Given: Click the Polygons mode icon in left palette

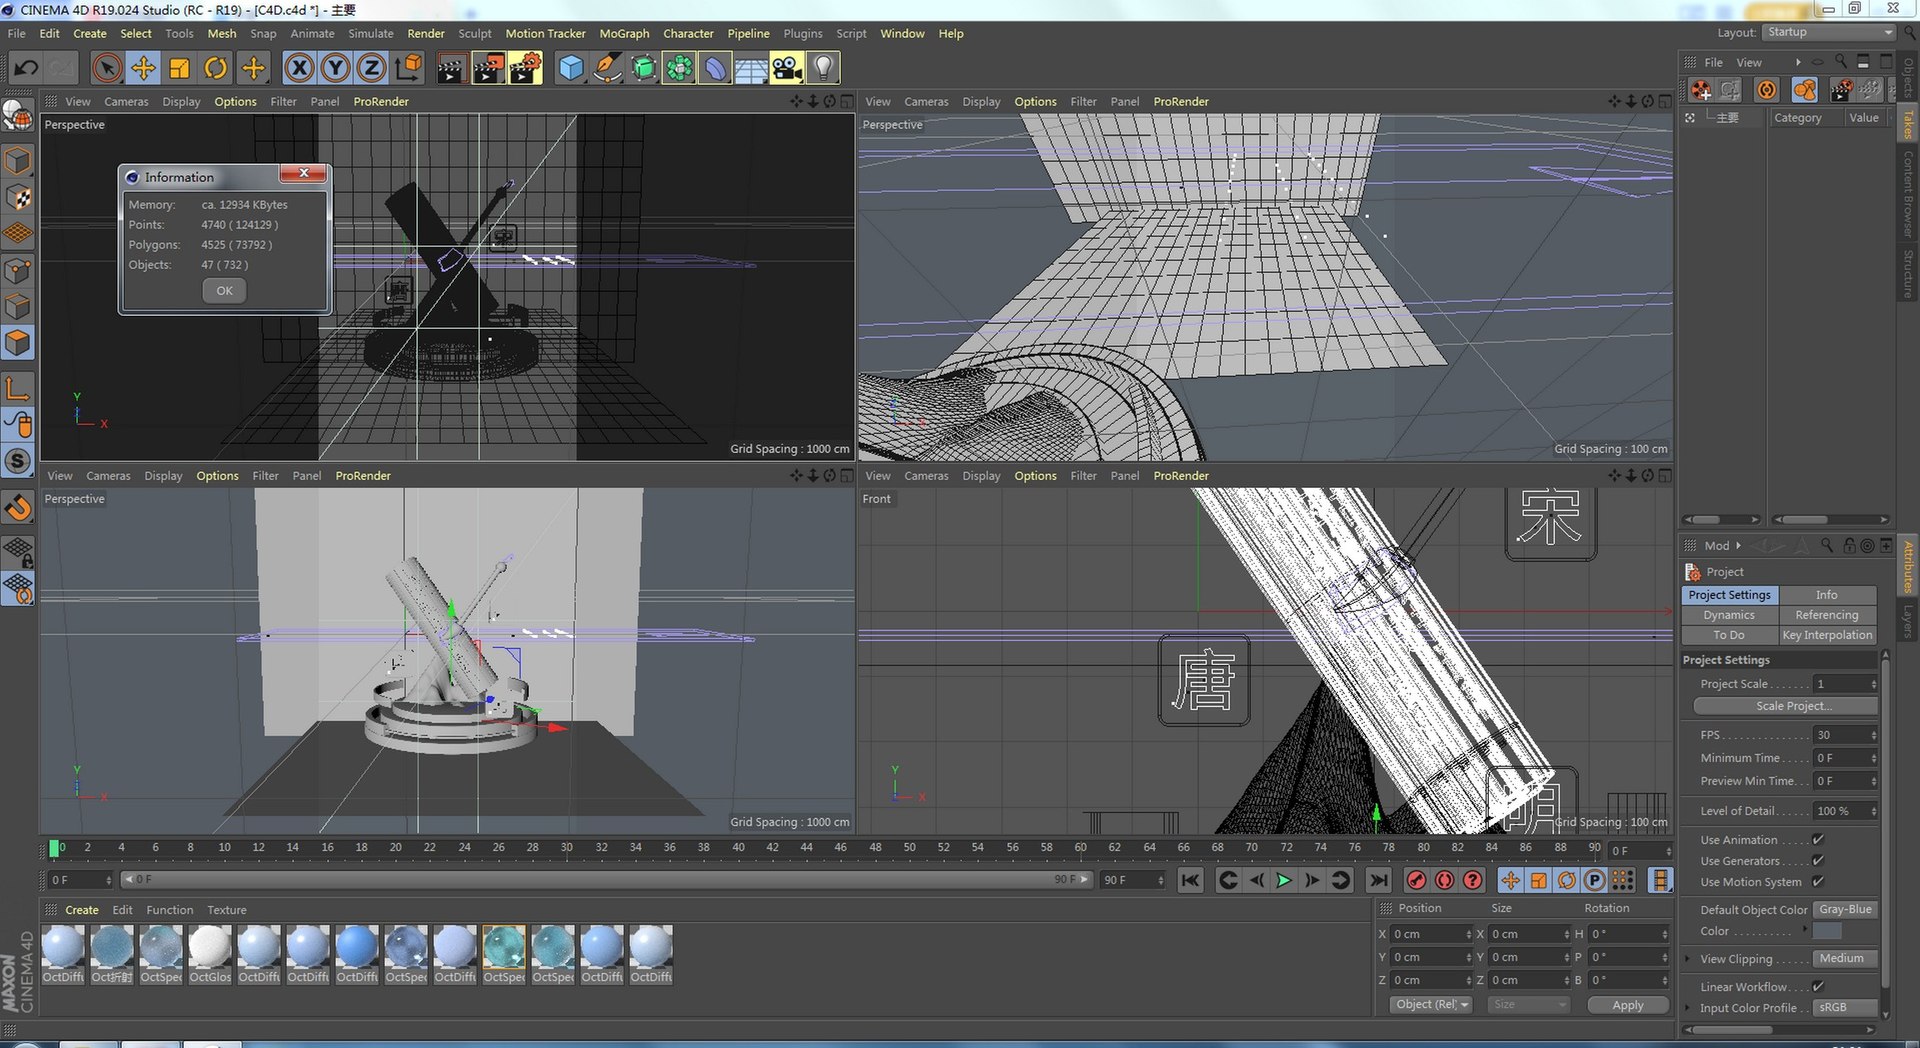Looking at the screenshot, I should coord(18,343).
